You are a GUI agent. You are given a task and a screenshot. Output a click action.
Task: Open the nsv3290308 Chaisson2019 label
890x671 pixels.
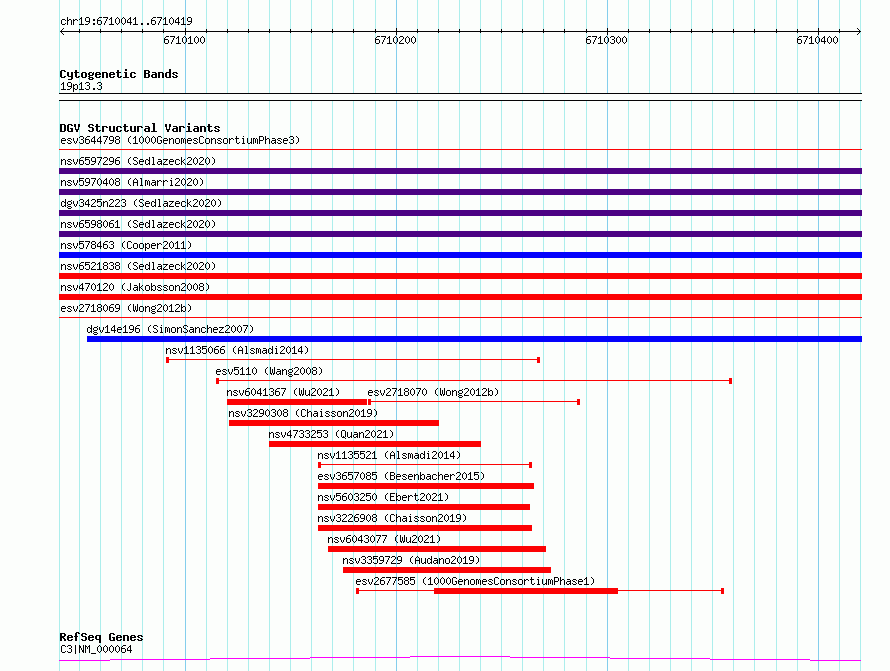tap(303, 413)
